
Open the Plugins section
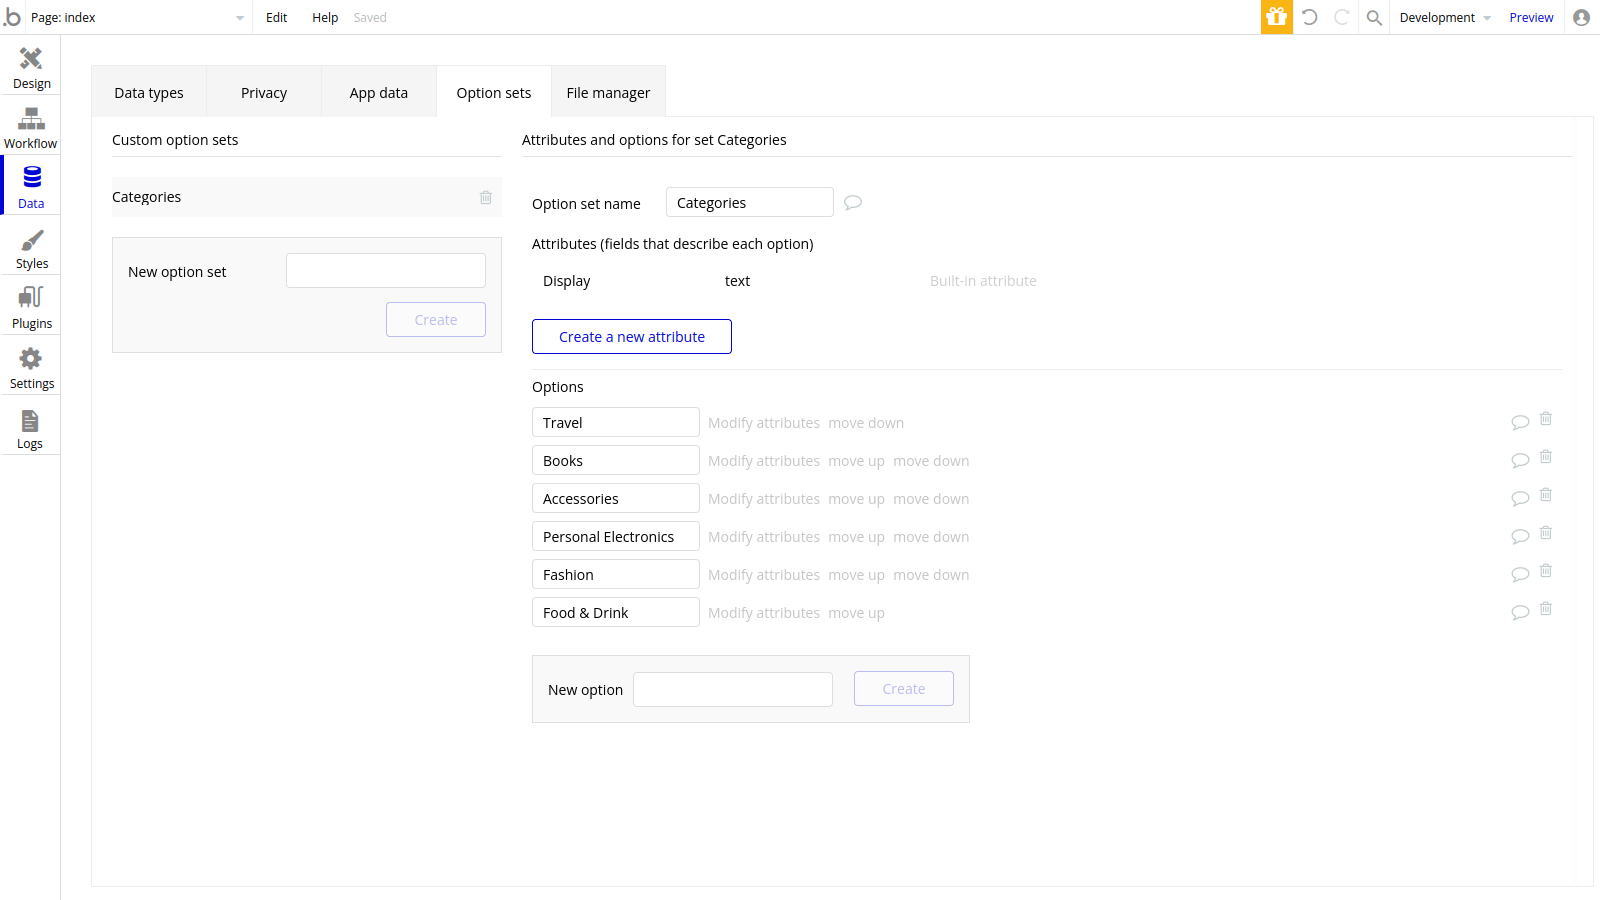pyautogui.click(x=30, y=306)
